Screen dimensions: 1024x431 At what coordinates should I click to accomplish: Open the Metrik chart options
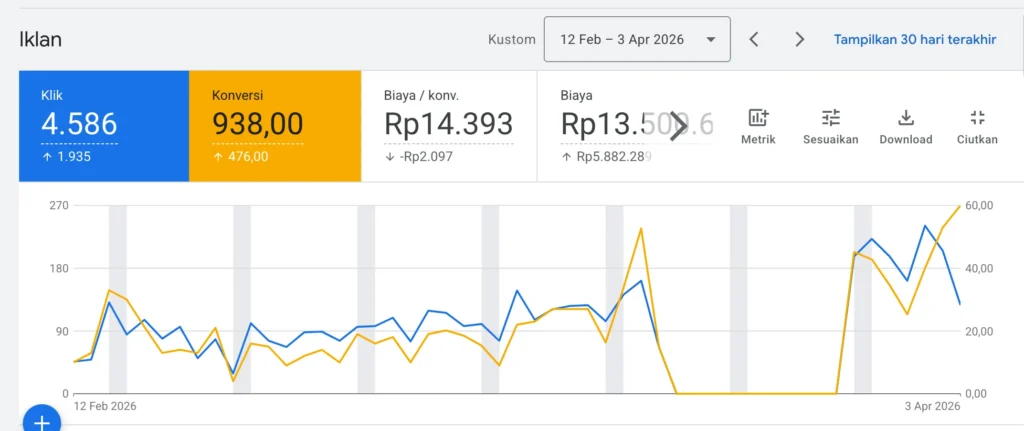[x=757, y=127]
